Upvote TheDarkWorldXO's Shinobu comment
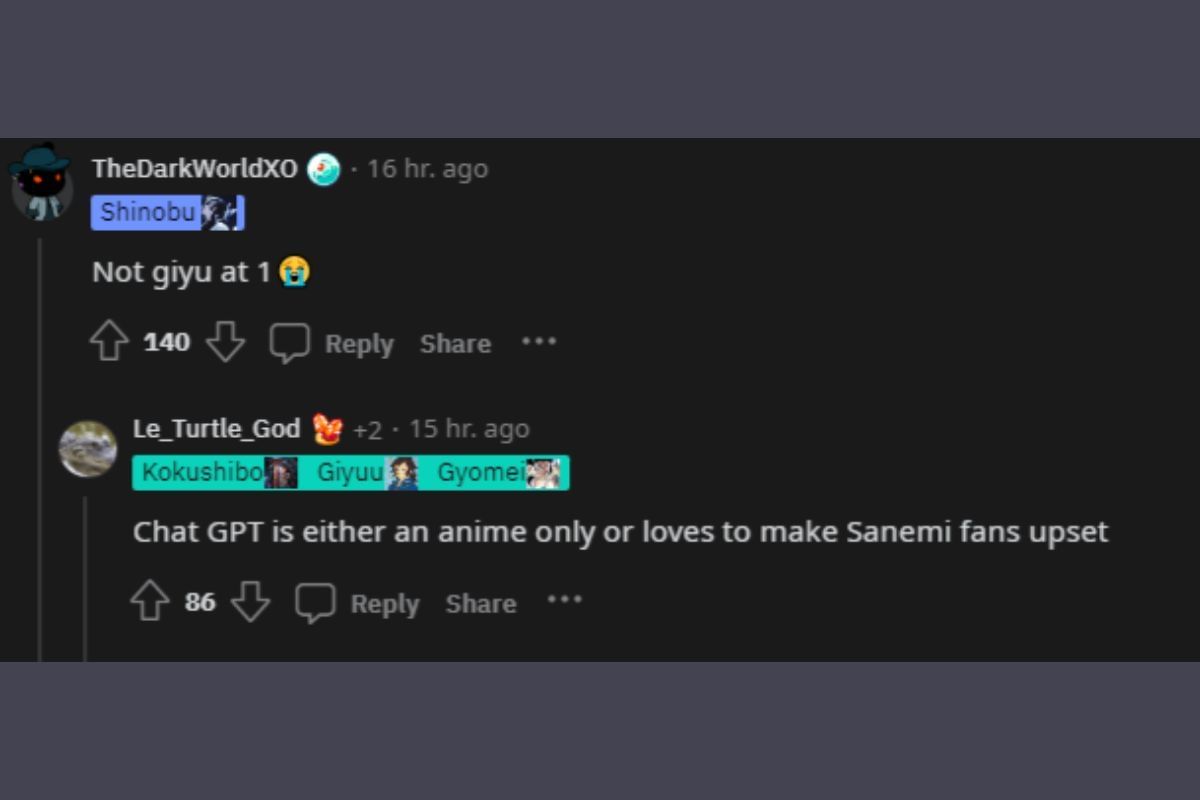1200x800 pixels. pos(109,341)
